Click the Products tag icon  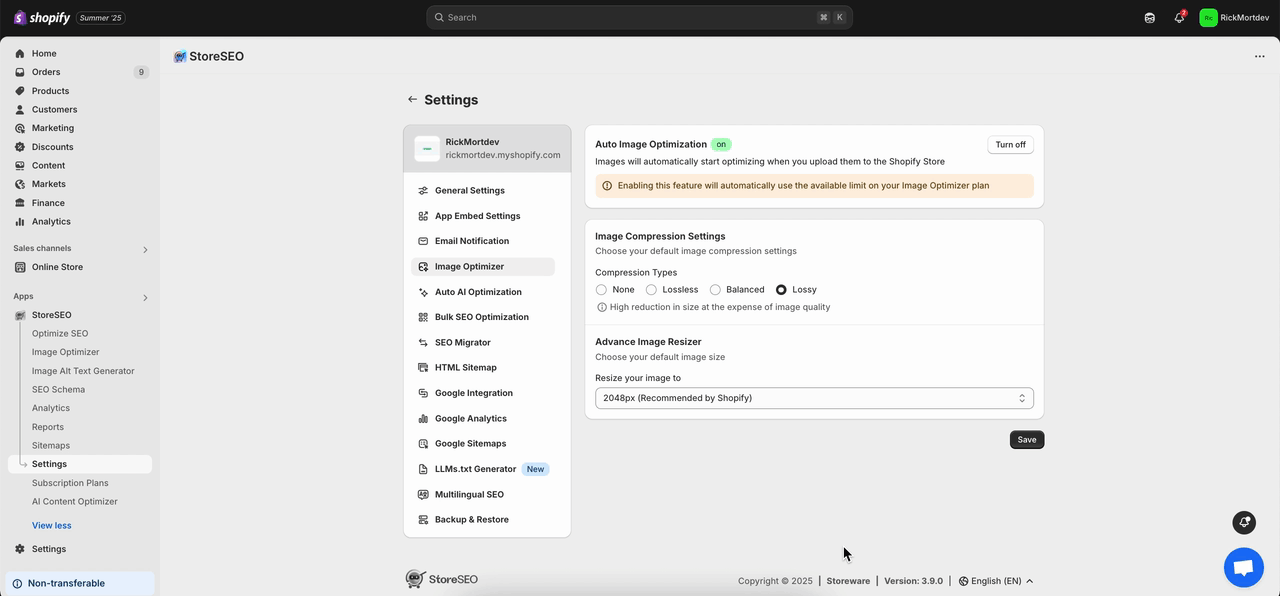pyautogui.click(x=20, y=91)
